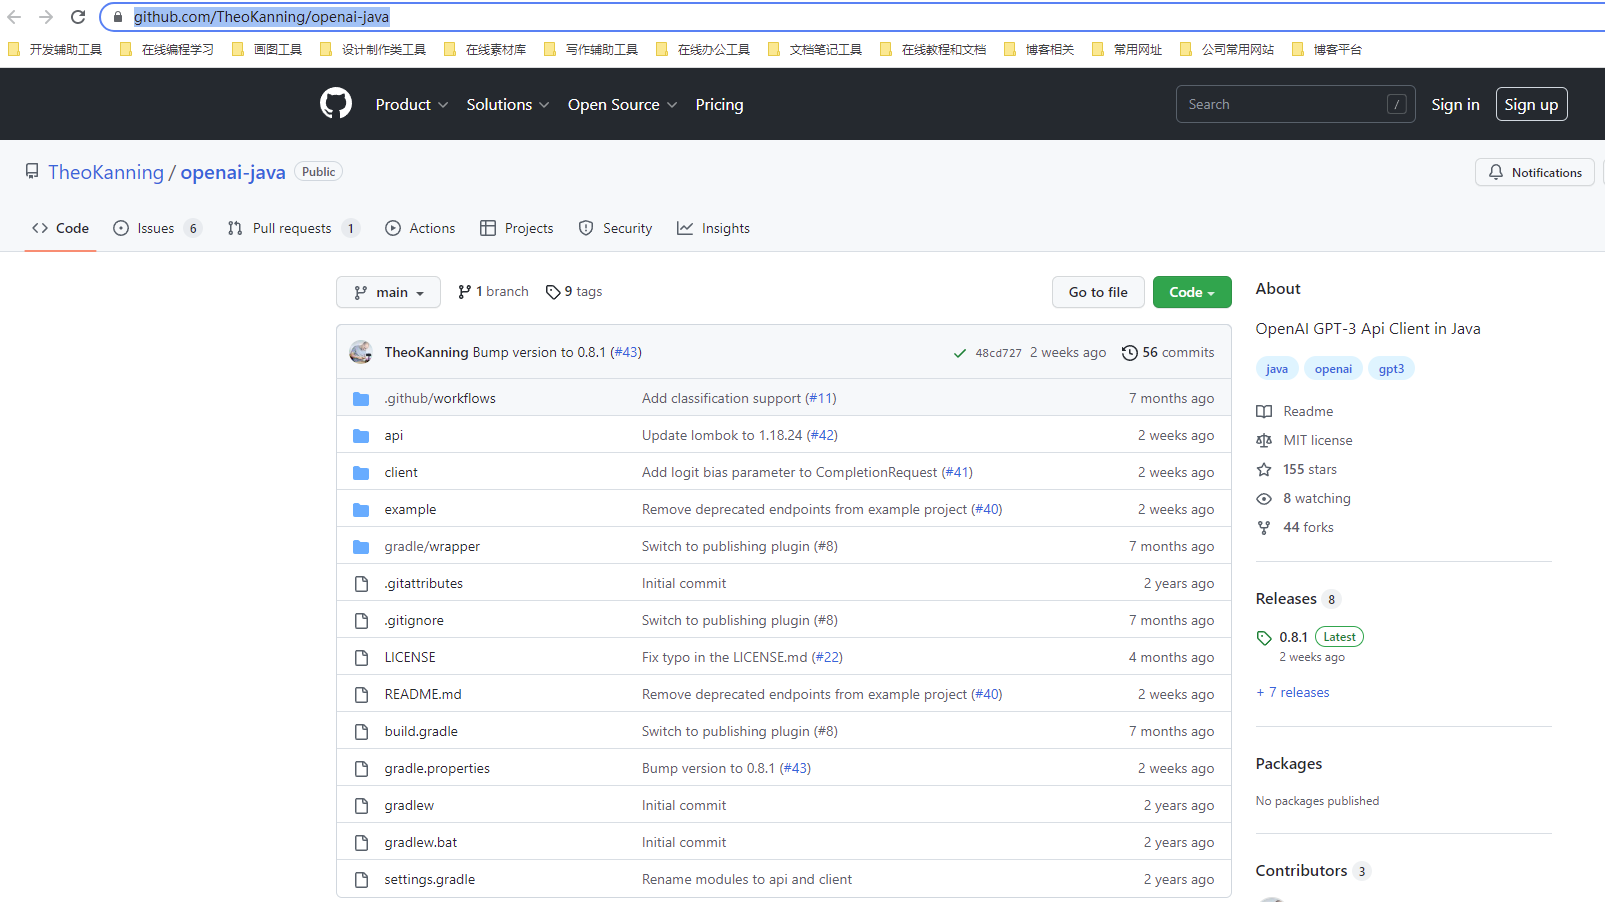The height and width of the screenshot is (902, 1605).
Task: Click the api folder icon
Action: (x=361, y=436)
